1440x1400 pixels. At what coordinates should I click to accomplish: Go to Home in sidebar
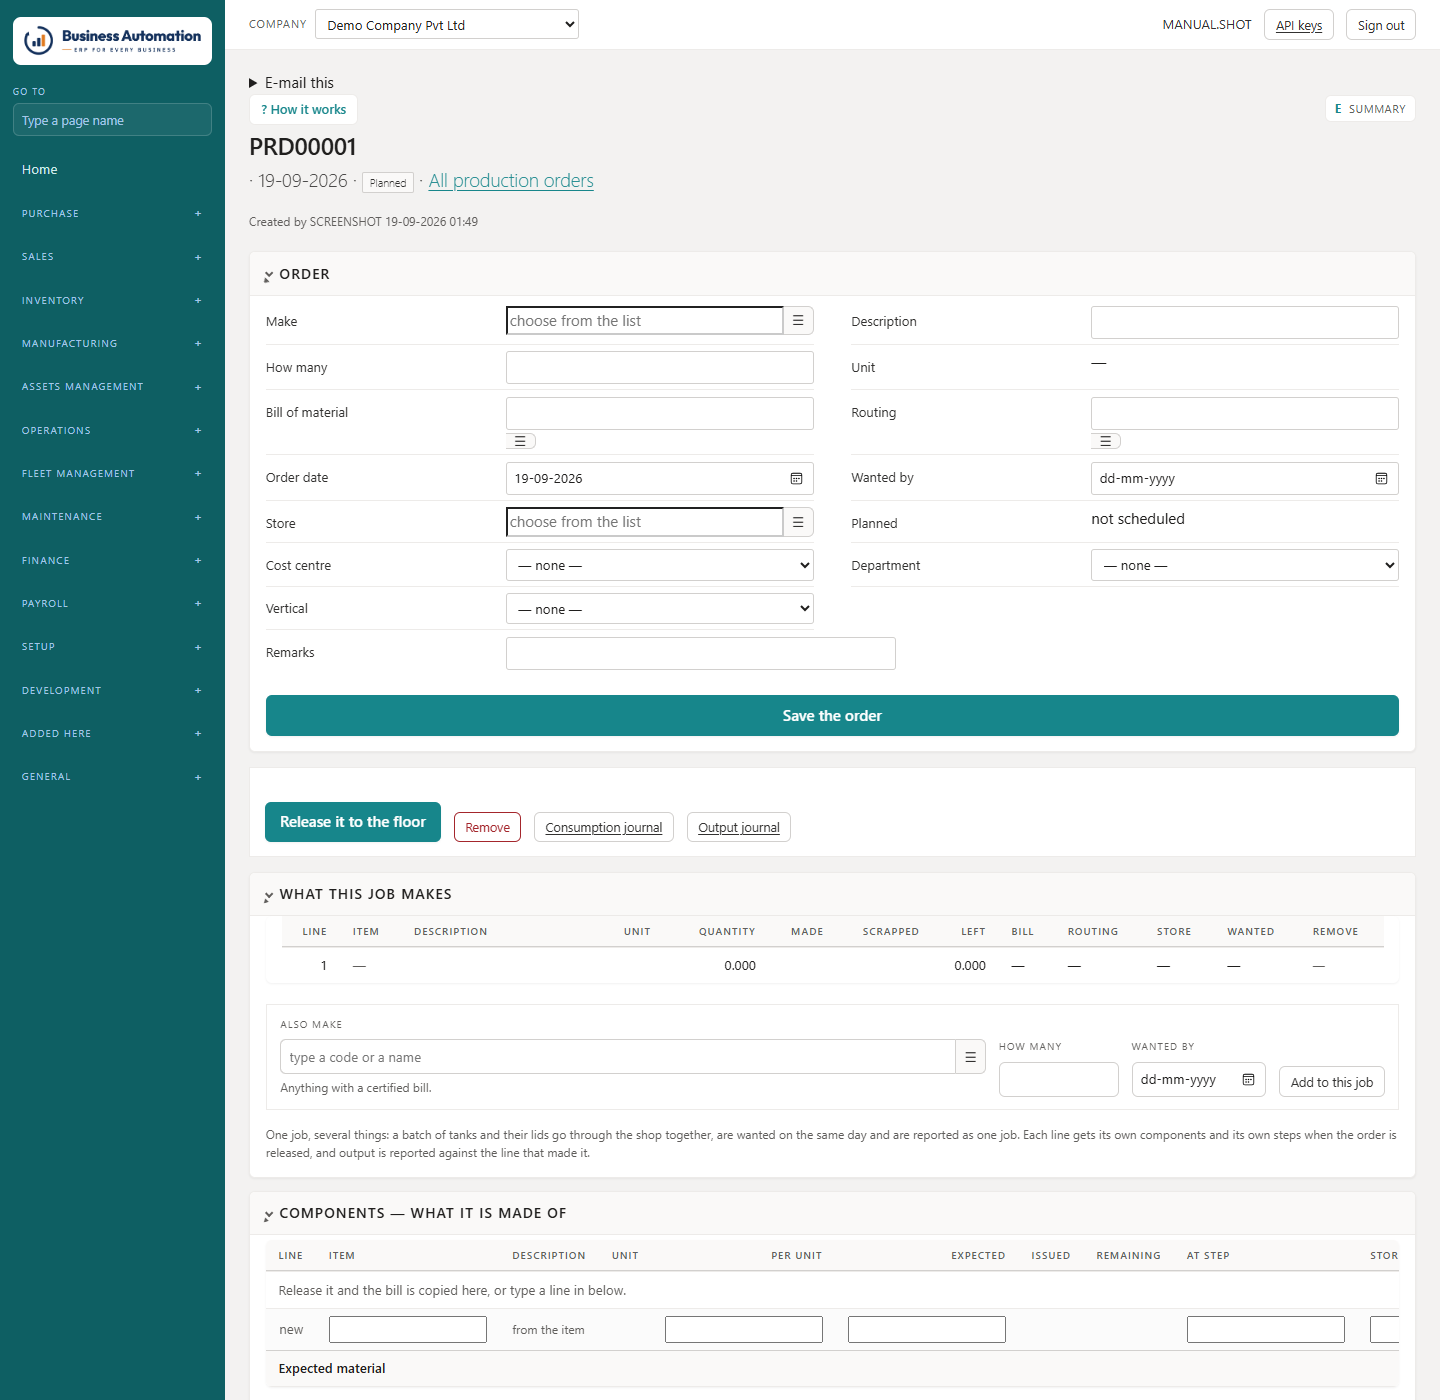coord(40,170)
